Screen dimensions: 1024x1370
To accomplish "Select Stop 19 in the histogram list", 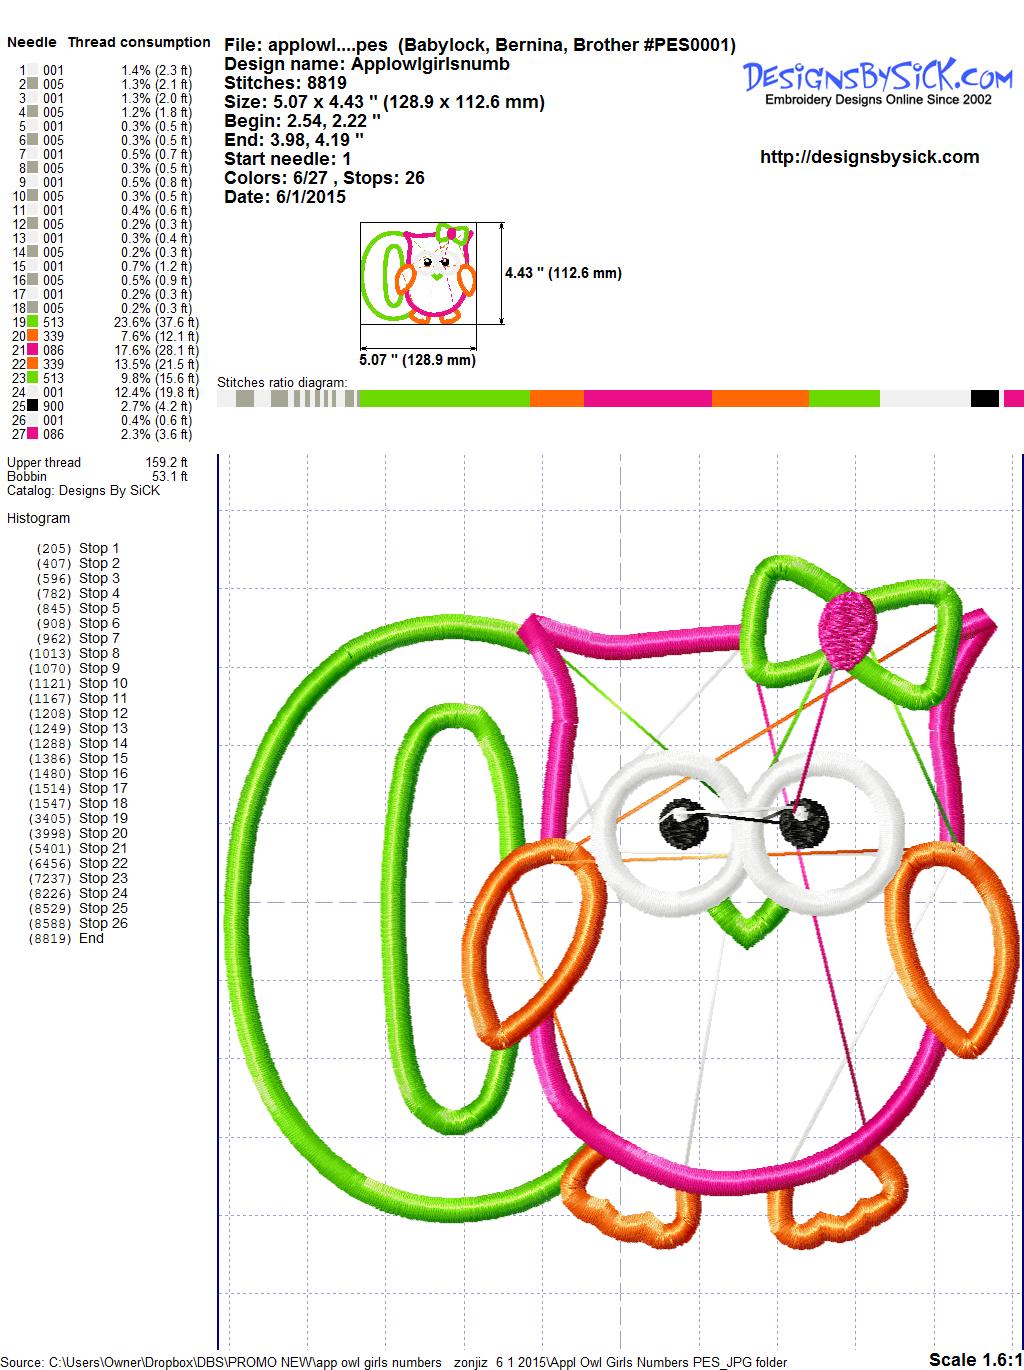I will pos(103,818).
